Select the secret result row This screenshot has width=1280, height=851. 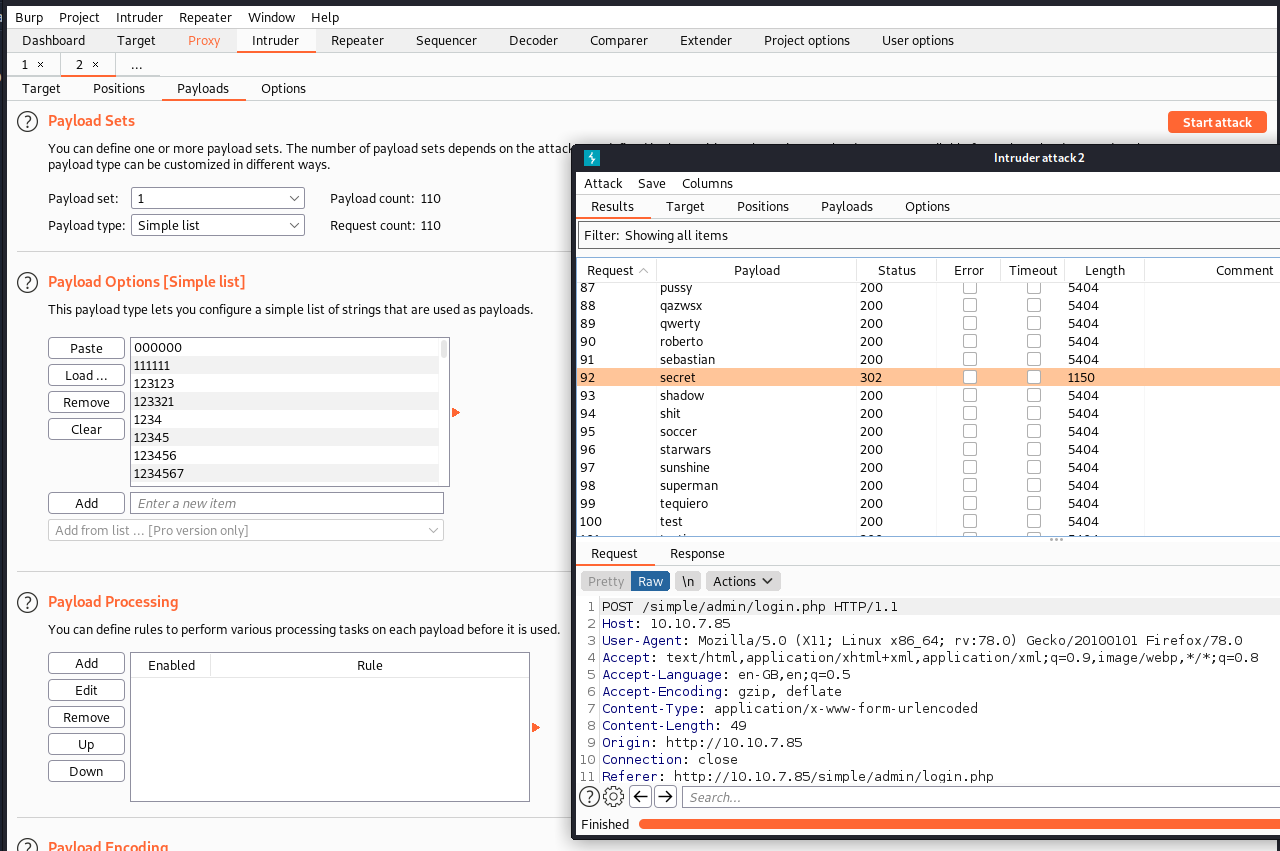[928, 377]
